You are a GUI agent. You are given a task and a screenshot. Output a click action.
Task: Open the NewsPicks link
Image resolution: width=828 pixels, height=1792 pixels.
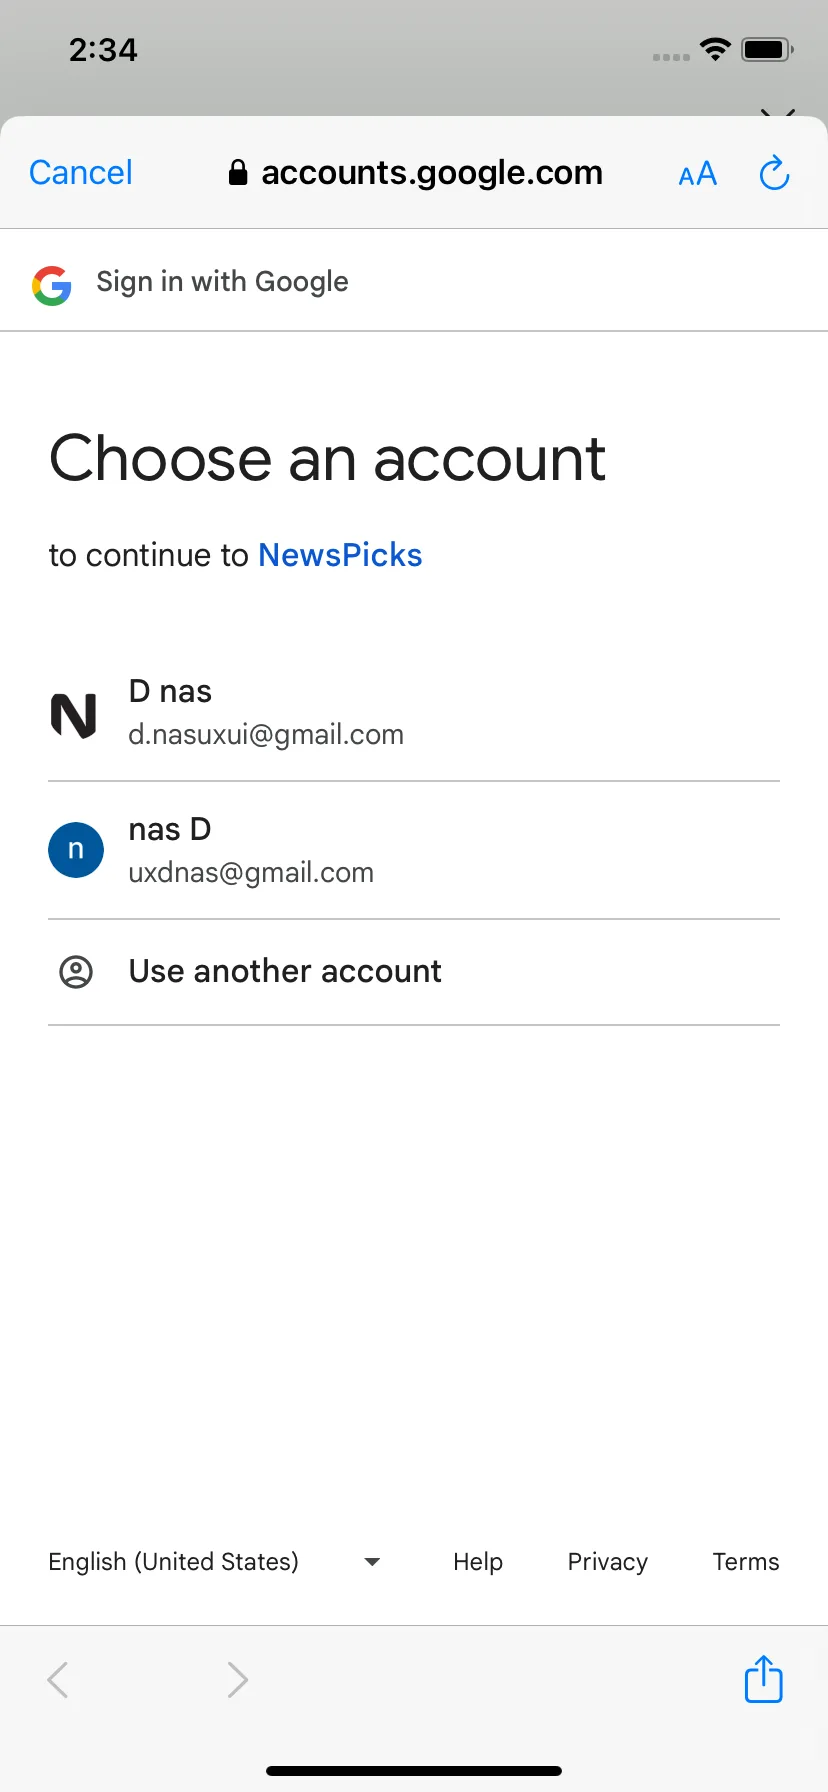pos(340,555)
